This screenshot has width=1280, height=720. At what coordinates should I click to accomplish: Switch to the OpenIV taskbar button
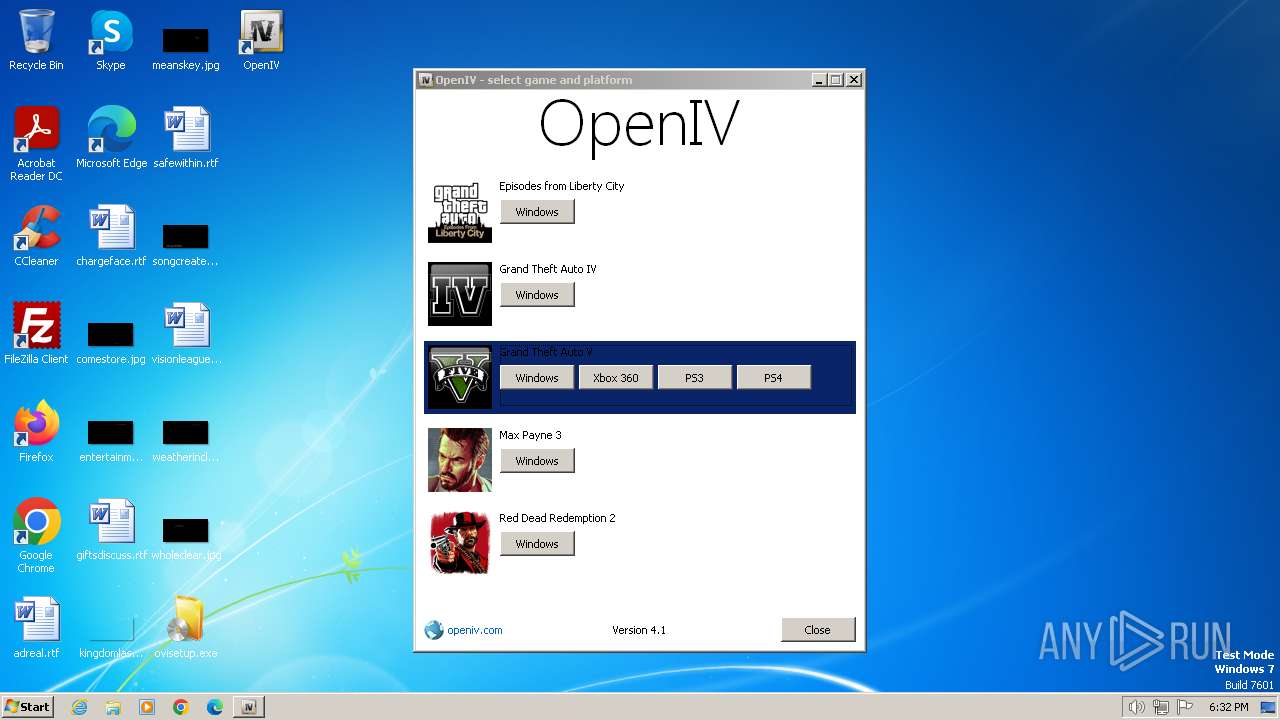[249, 707]
